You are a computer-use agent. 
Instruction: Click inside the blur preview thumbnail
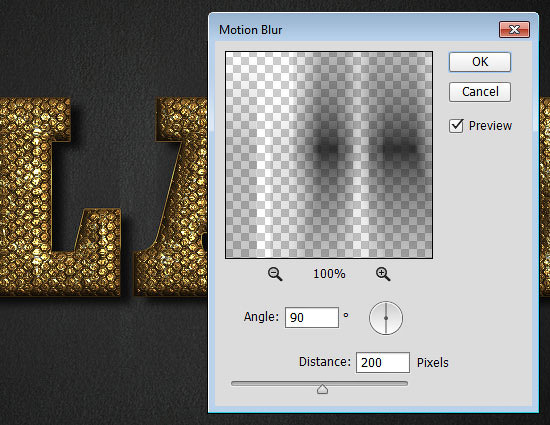[x=329, y=155]
